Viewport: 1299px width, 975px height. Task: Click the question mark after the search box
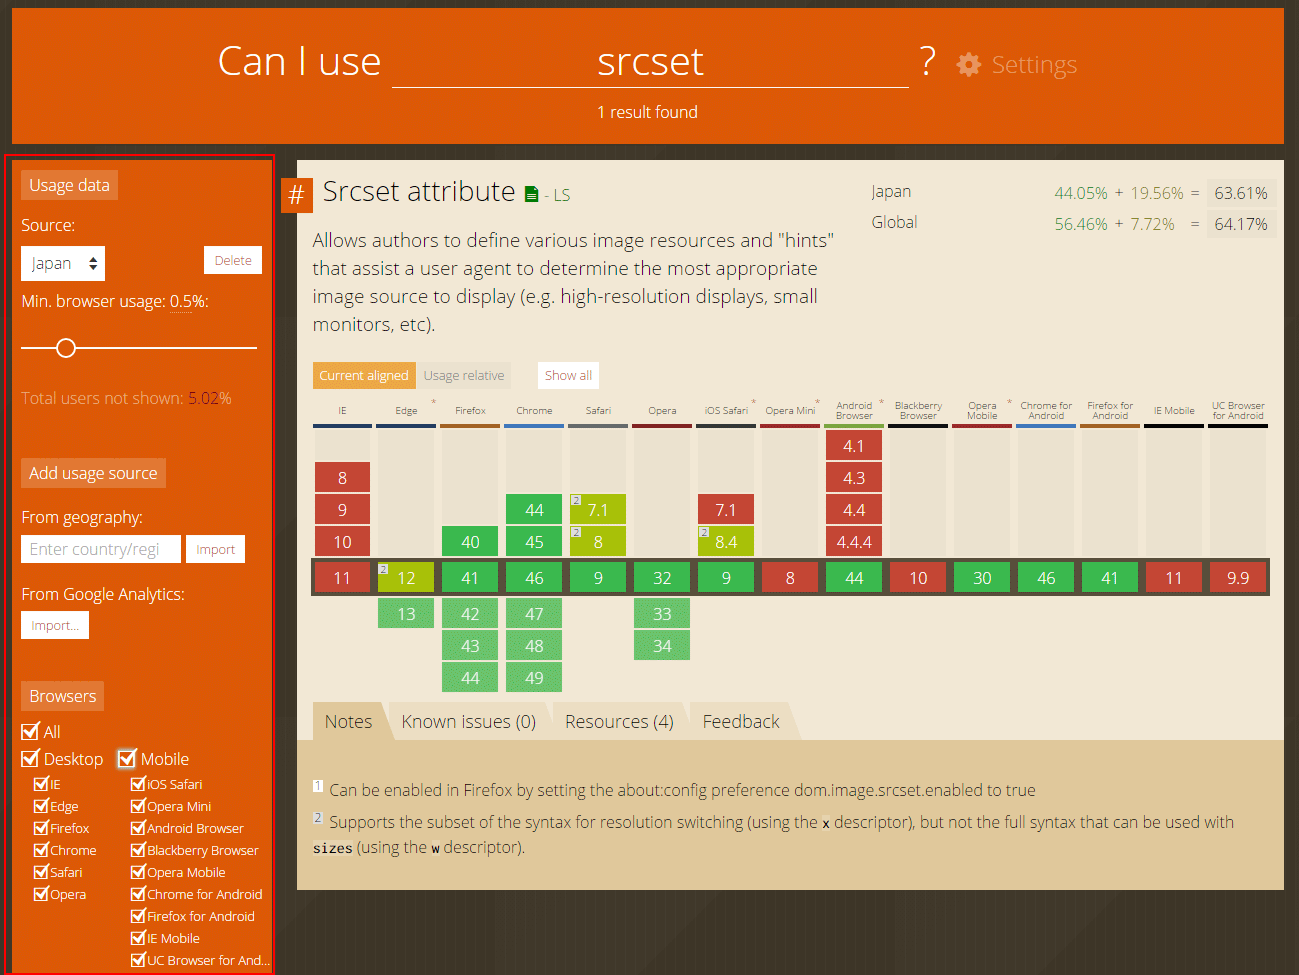coord(928,62)
